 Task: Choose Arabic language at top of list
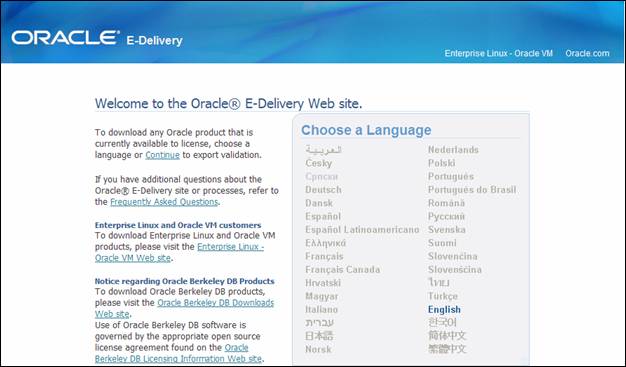[323, 150]
